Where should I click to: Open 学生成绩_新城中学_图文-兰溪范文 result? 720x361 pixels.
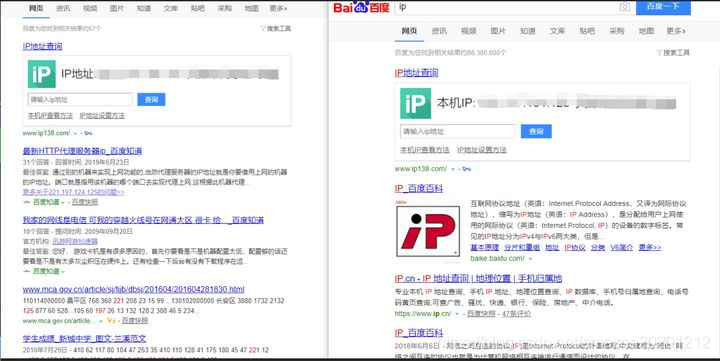[x=84, y=339]
